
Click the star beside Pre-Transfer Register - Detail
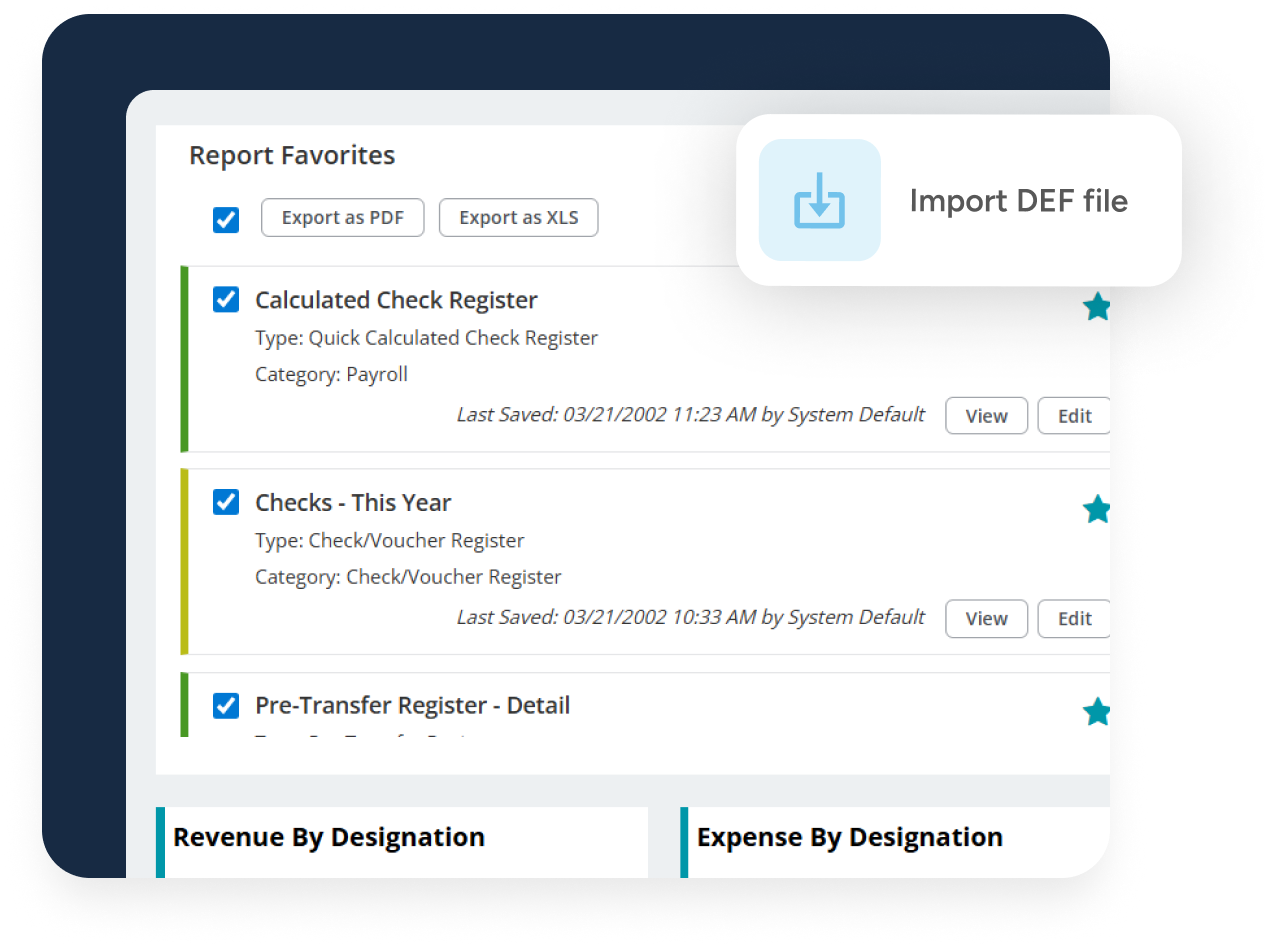pos(1097,712)
